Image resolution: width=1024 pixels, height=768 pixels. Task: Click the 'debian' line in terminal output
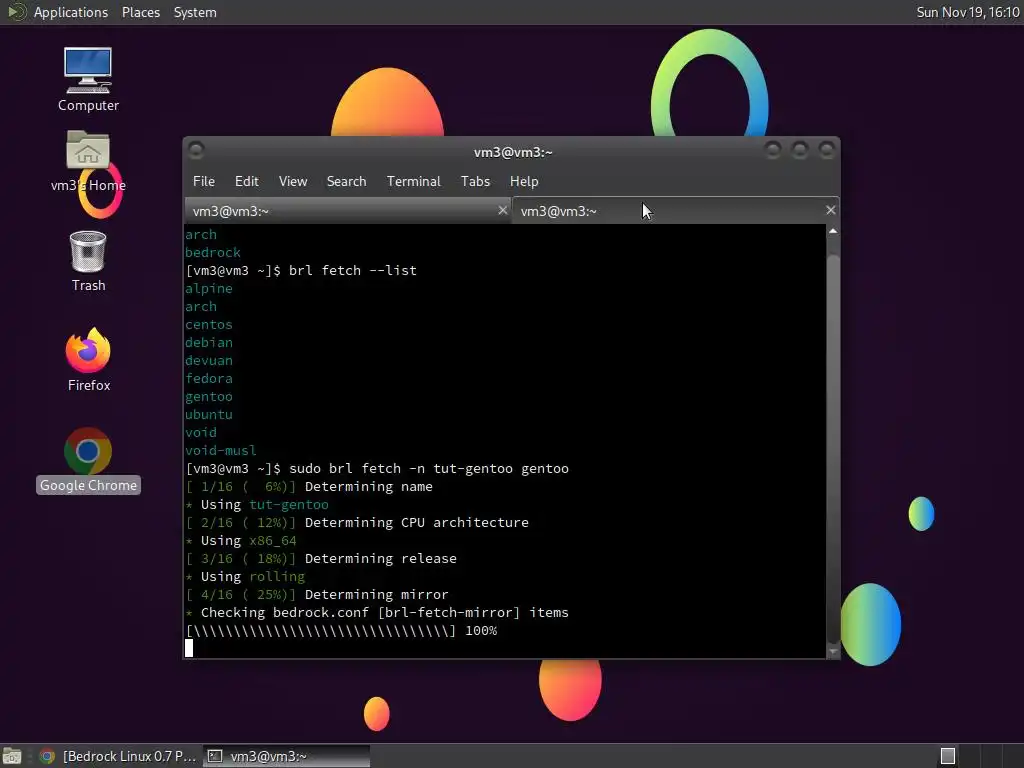(x=208, y=342)
